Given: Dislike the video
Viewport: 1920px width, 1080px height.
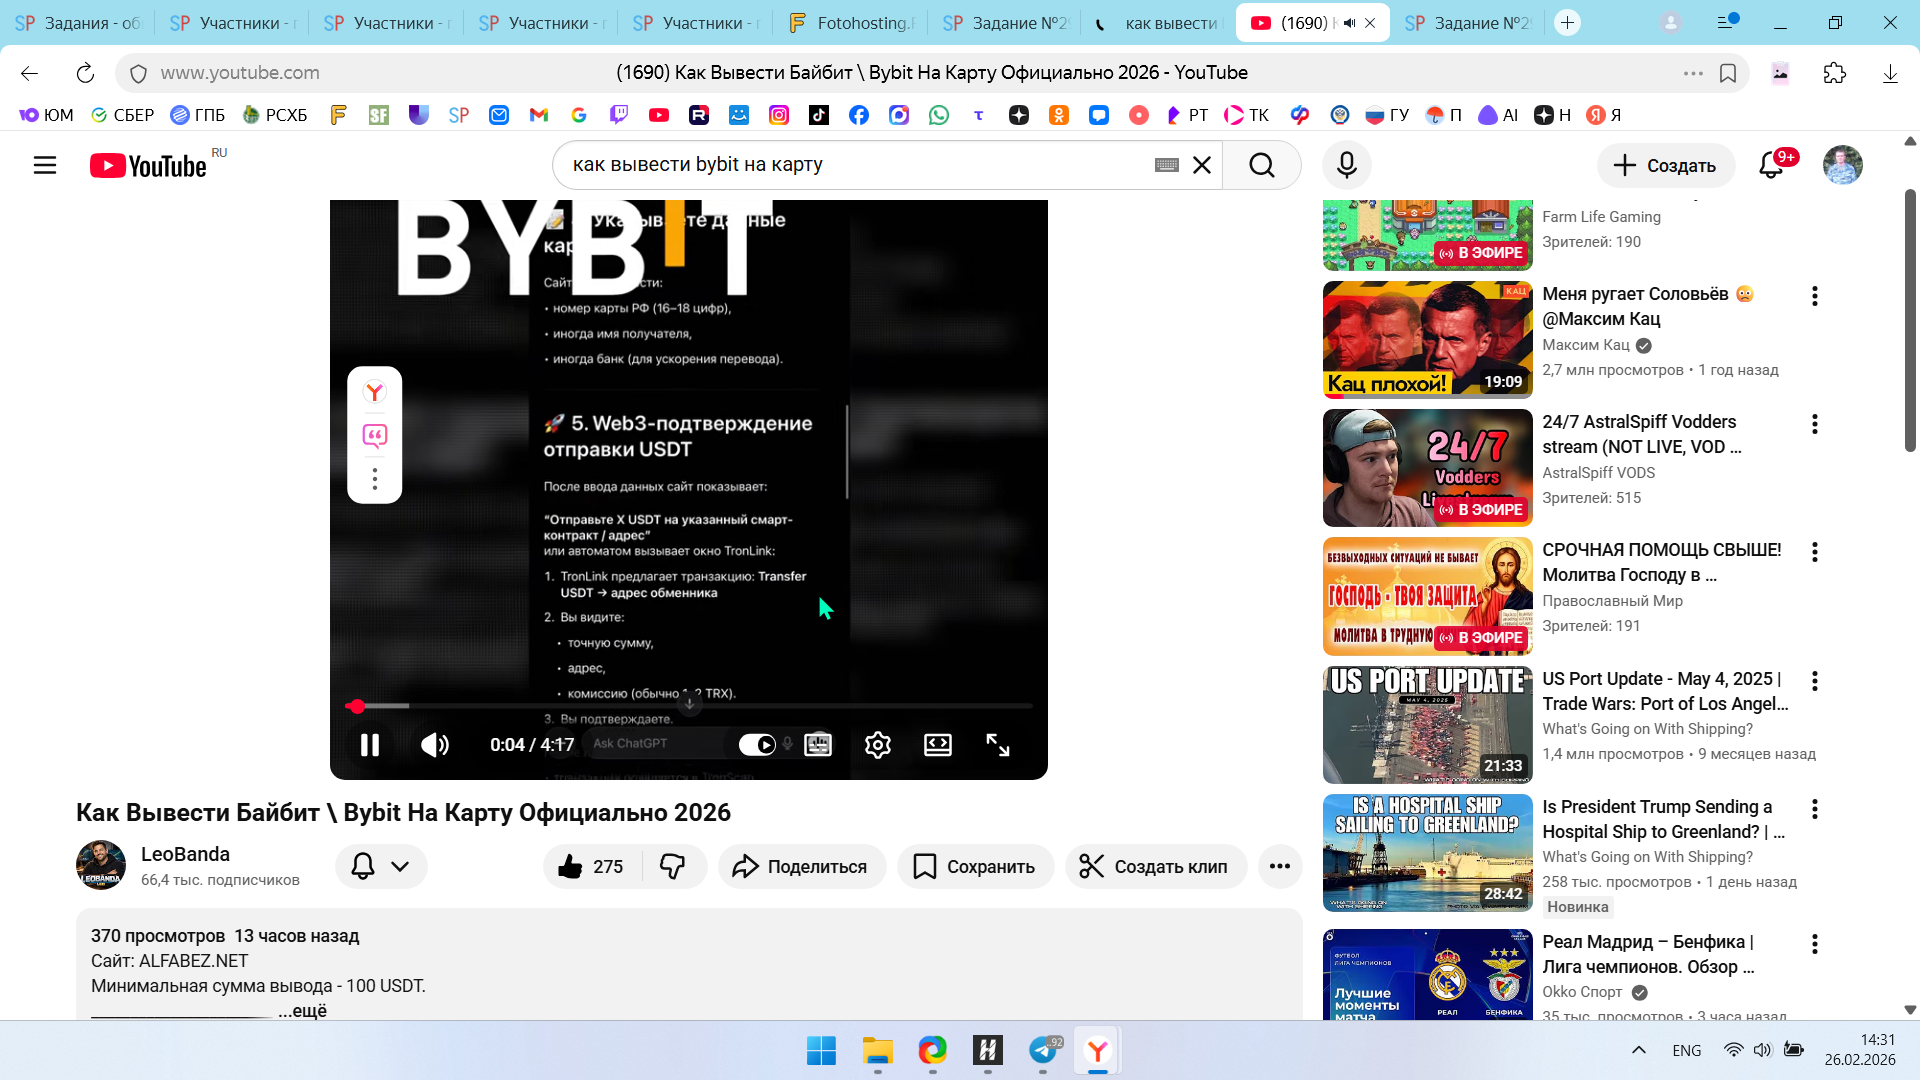Looking at the screenshot, I should [x=673, y=867].
